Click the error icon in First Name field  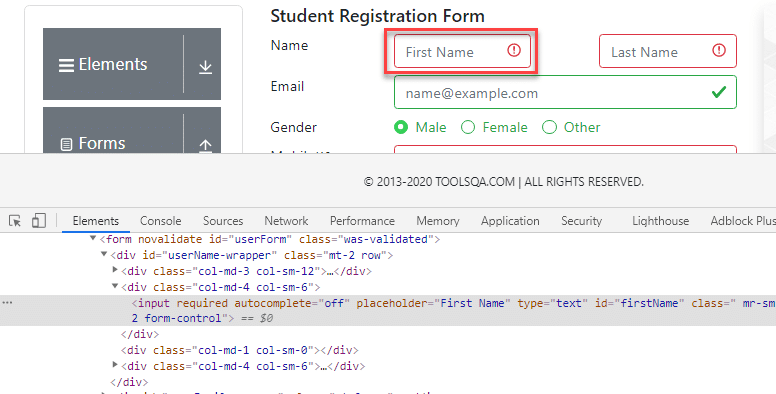514,50
